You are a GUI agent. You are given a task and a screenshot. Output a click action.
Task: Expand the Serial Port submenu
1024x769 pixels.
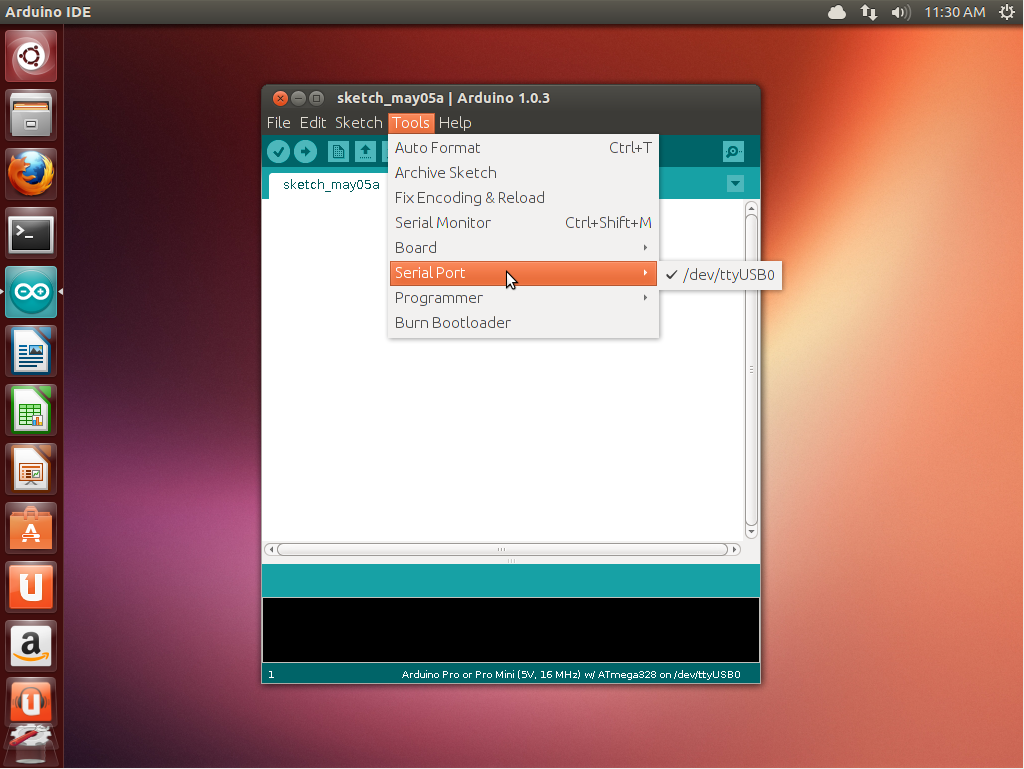[523, 273]
